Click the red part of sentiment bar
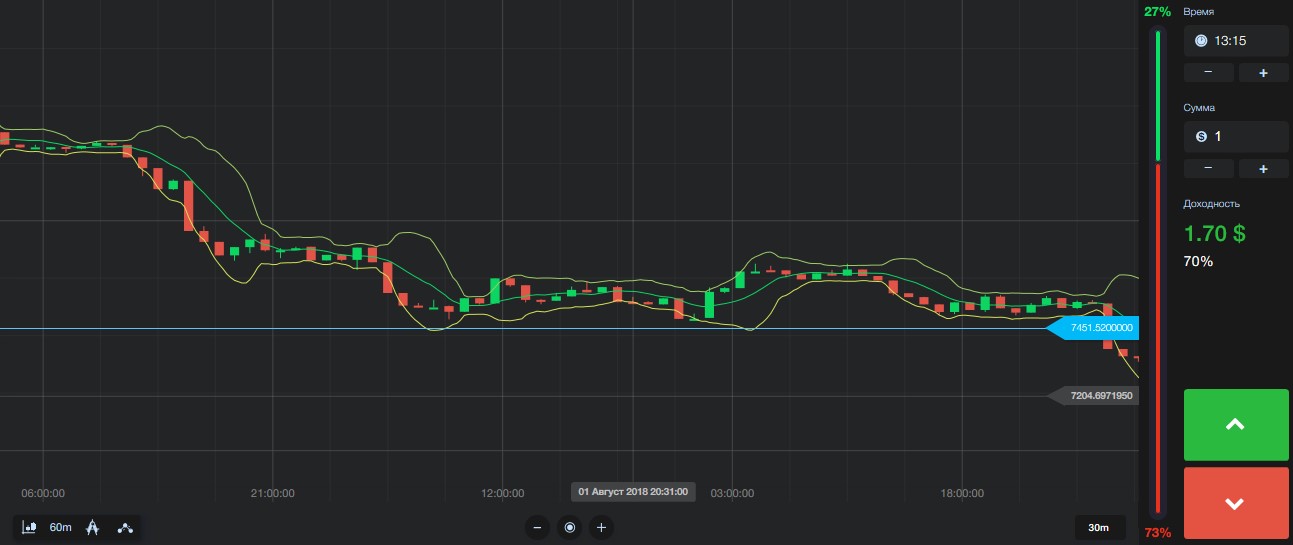 click(1158, 339)
